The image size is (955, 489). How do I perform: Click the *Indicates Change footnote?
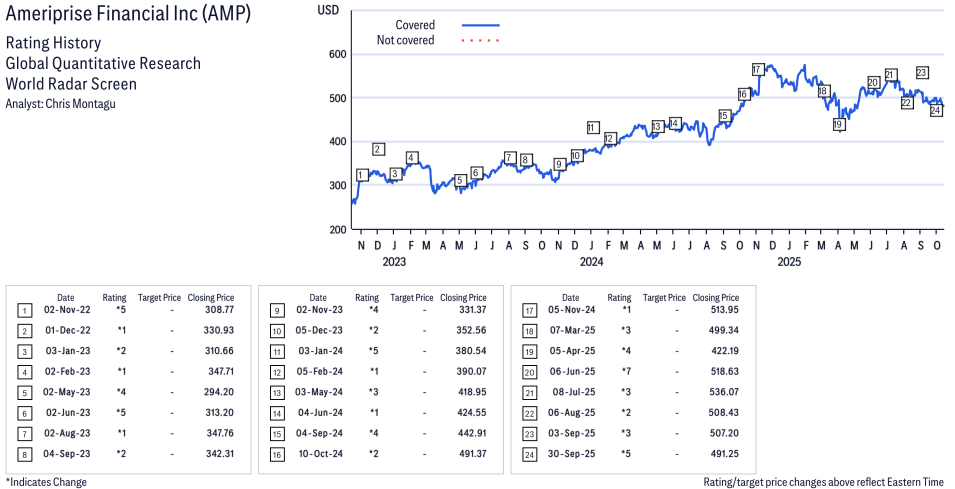pyautogui.click(x=46, y=482)
